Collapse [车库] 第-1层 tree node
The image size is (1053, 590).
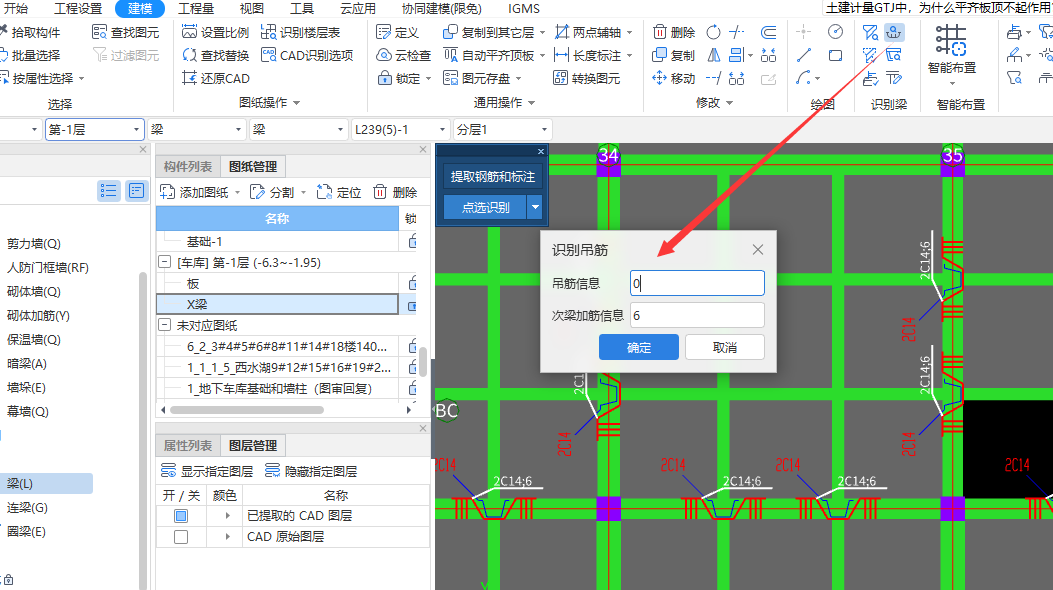coord(165,262)
